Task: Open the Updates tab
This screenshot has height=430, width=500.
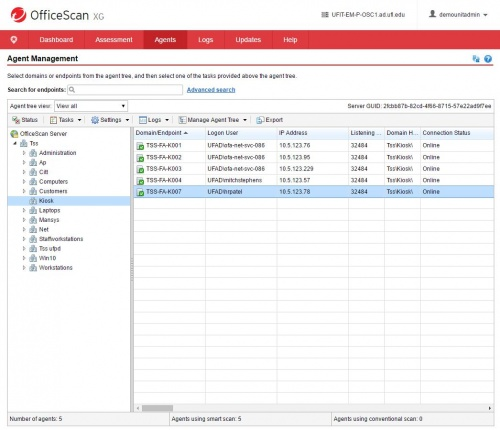Action: 248,40
